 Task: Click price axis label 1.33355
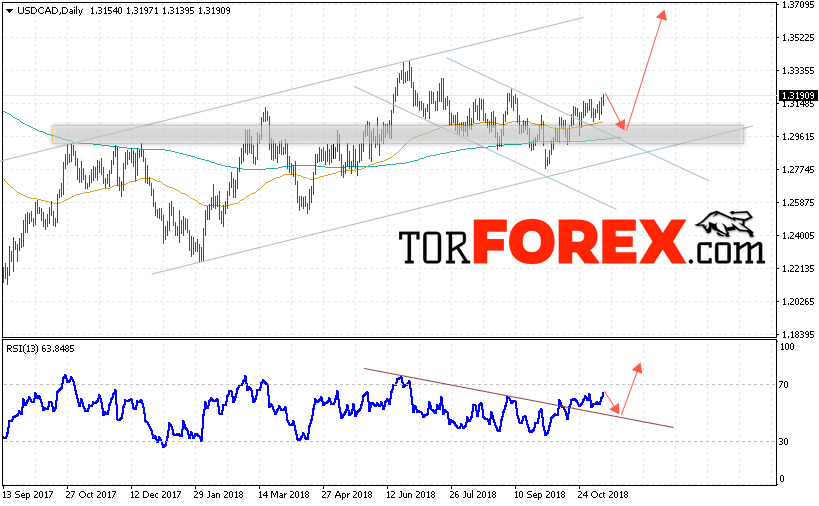click(798, 70)
